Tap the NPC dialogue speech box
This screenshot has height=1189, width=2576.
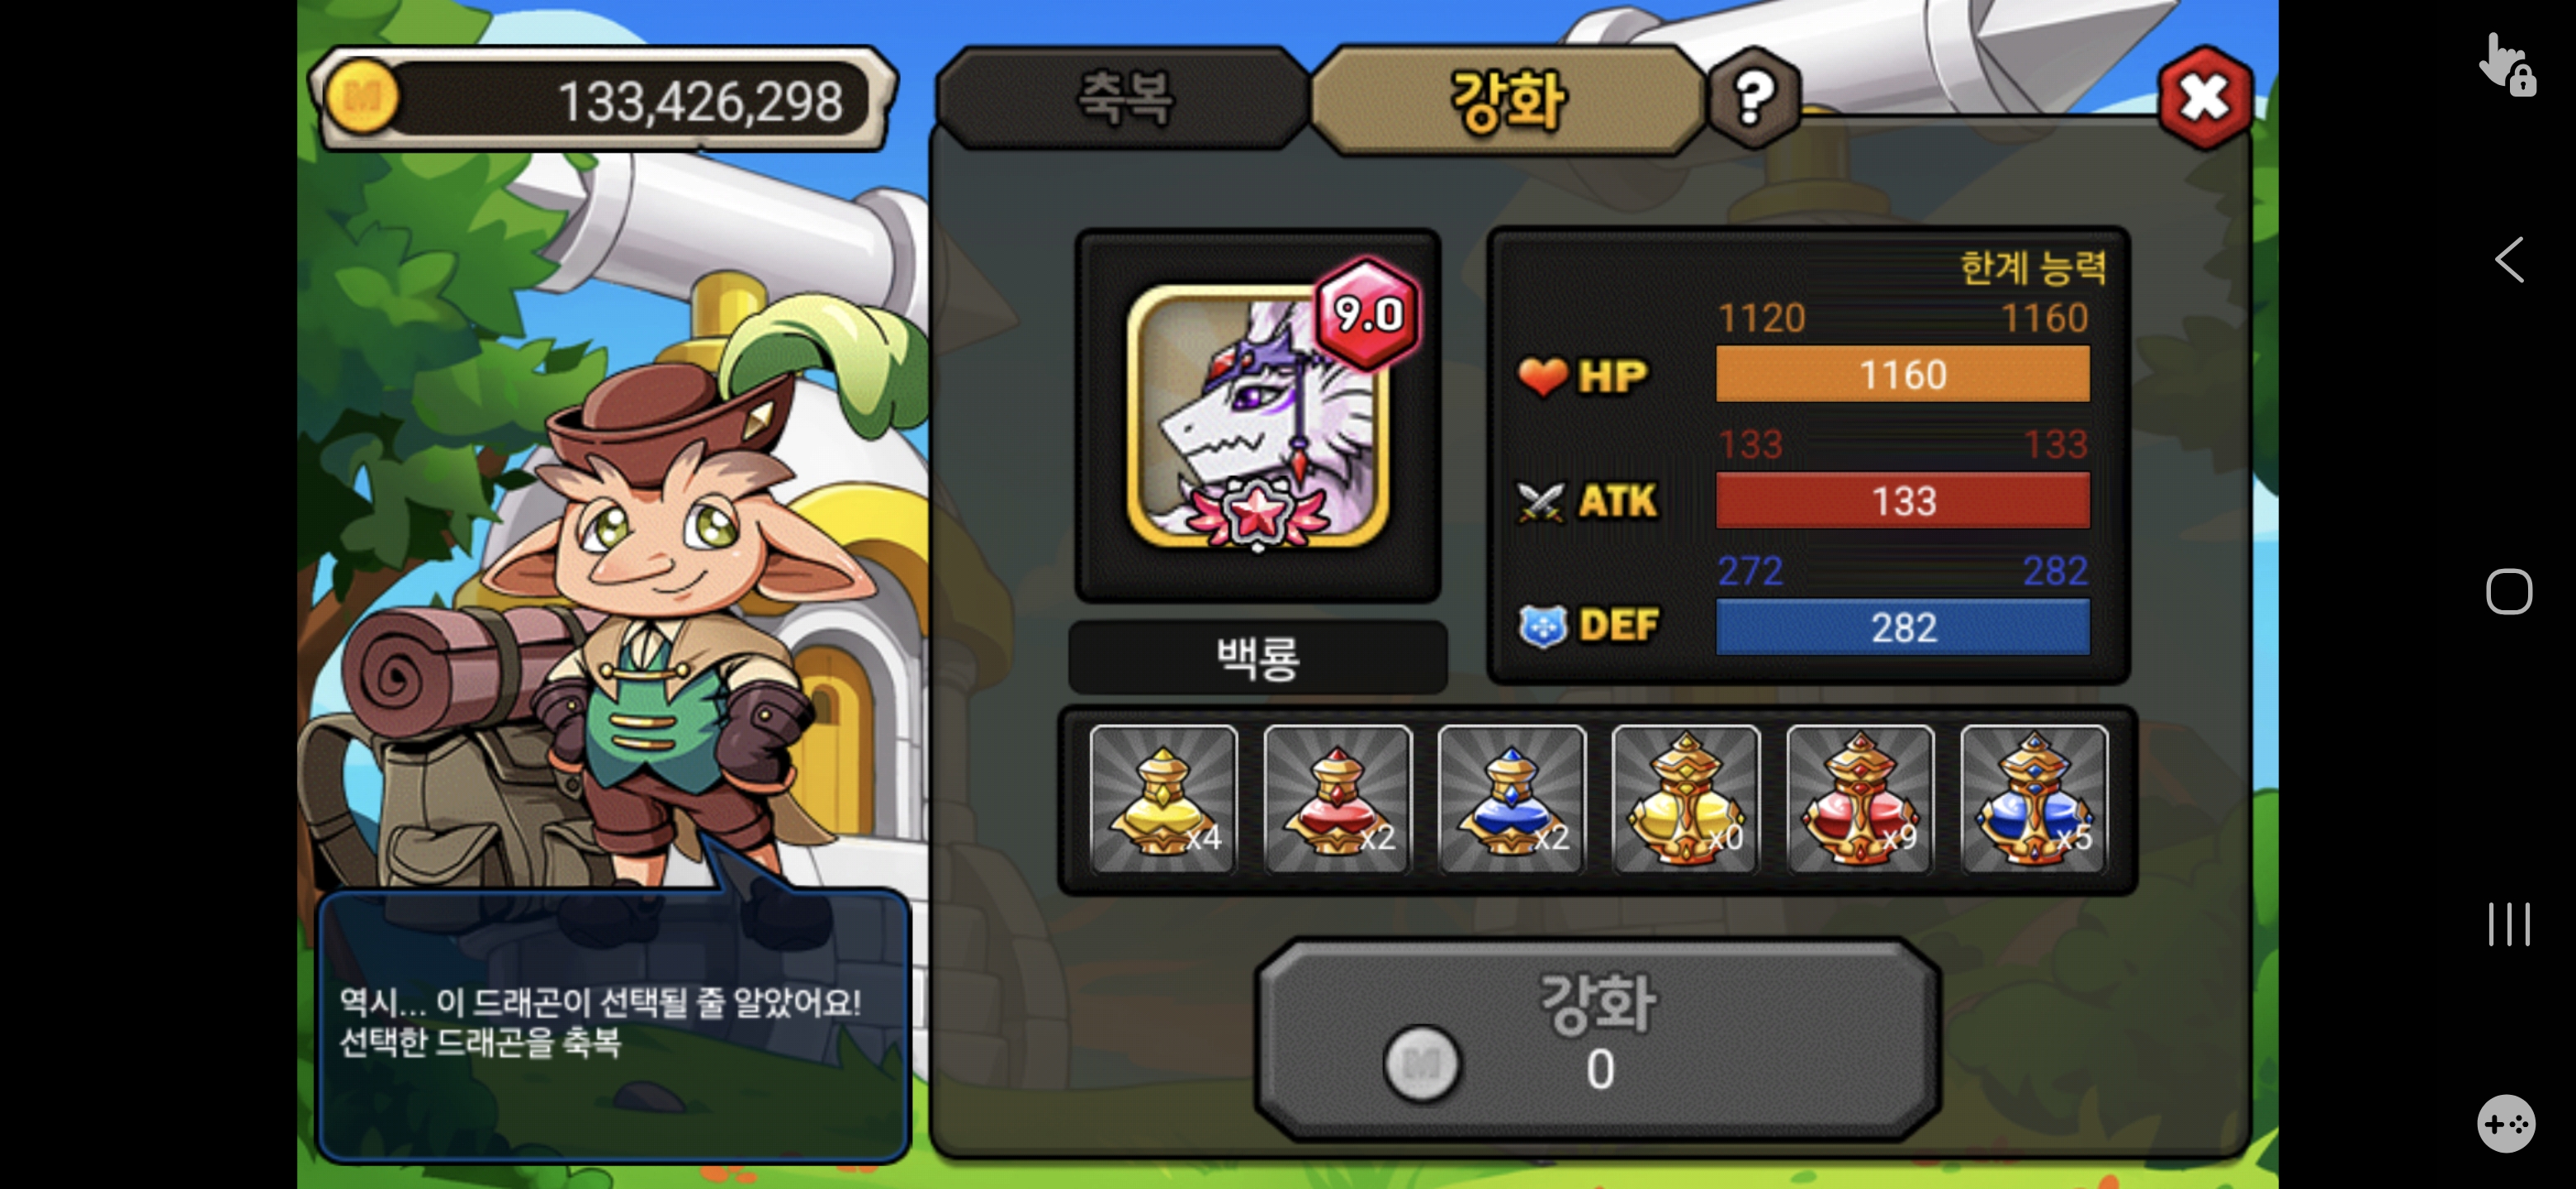612,1025
